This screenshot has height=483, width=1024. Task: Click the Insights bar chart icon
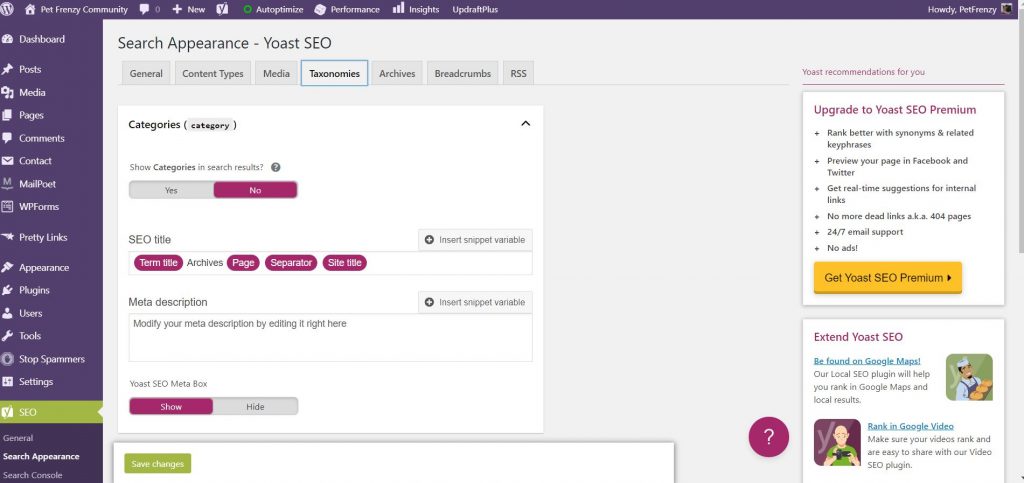tap(398, 8)
